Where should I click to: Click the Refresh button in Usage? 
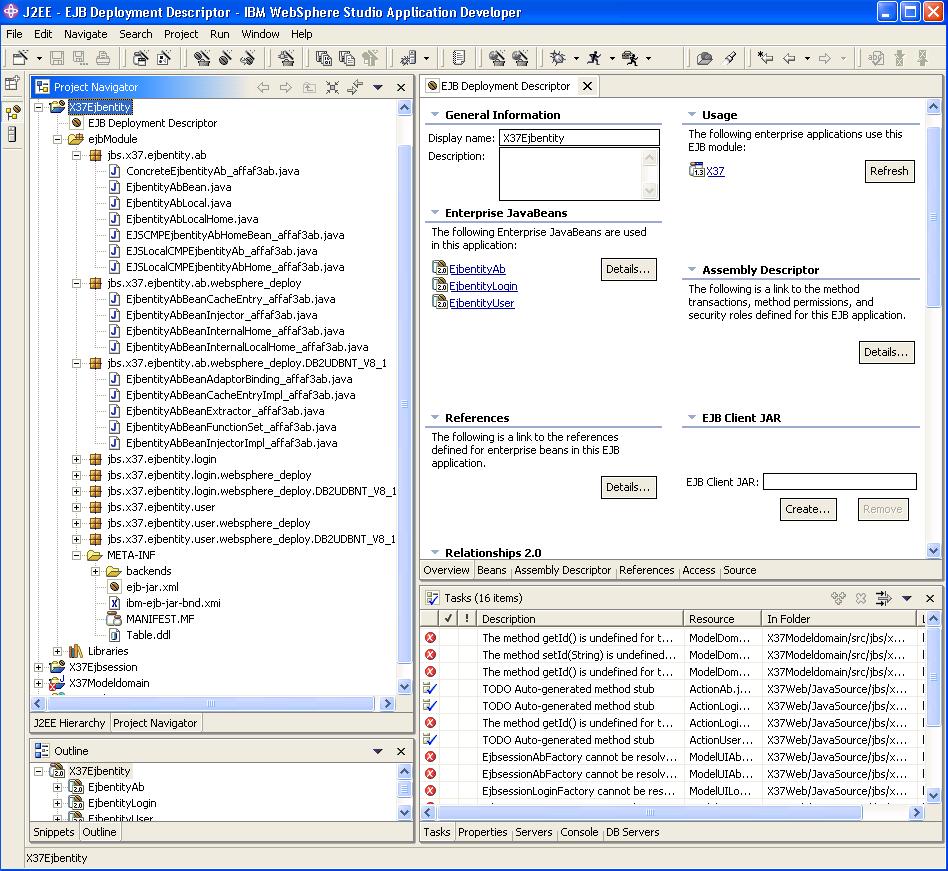(889, 171)
